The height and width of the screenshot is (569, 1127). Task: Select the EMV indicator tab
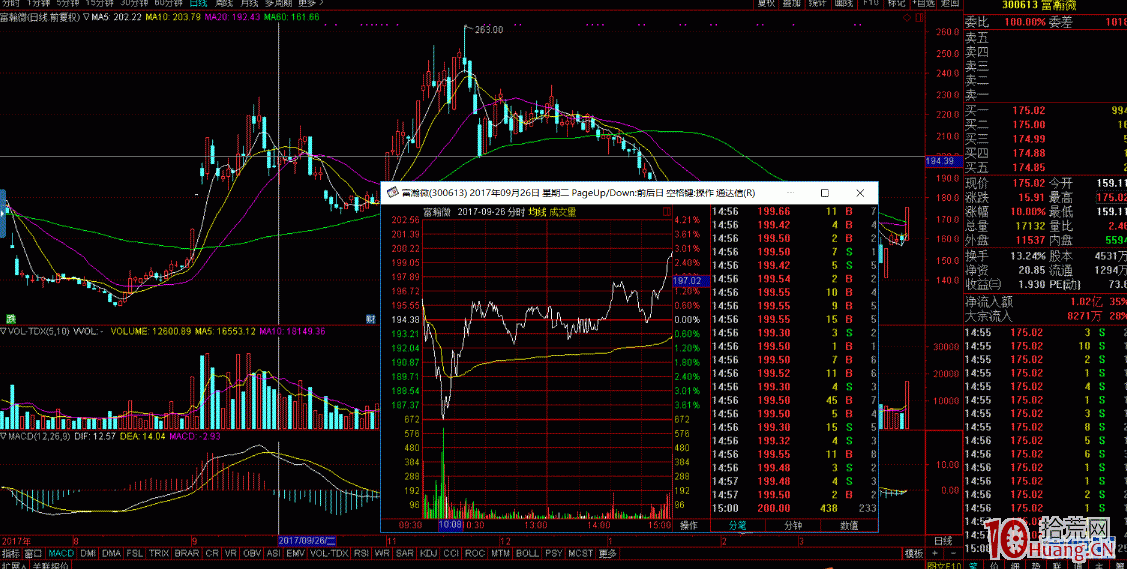(x=295, y=553)
